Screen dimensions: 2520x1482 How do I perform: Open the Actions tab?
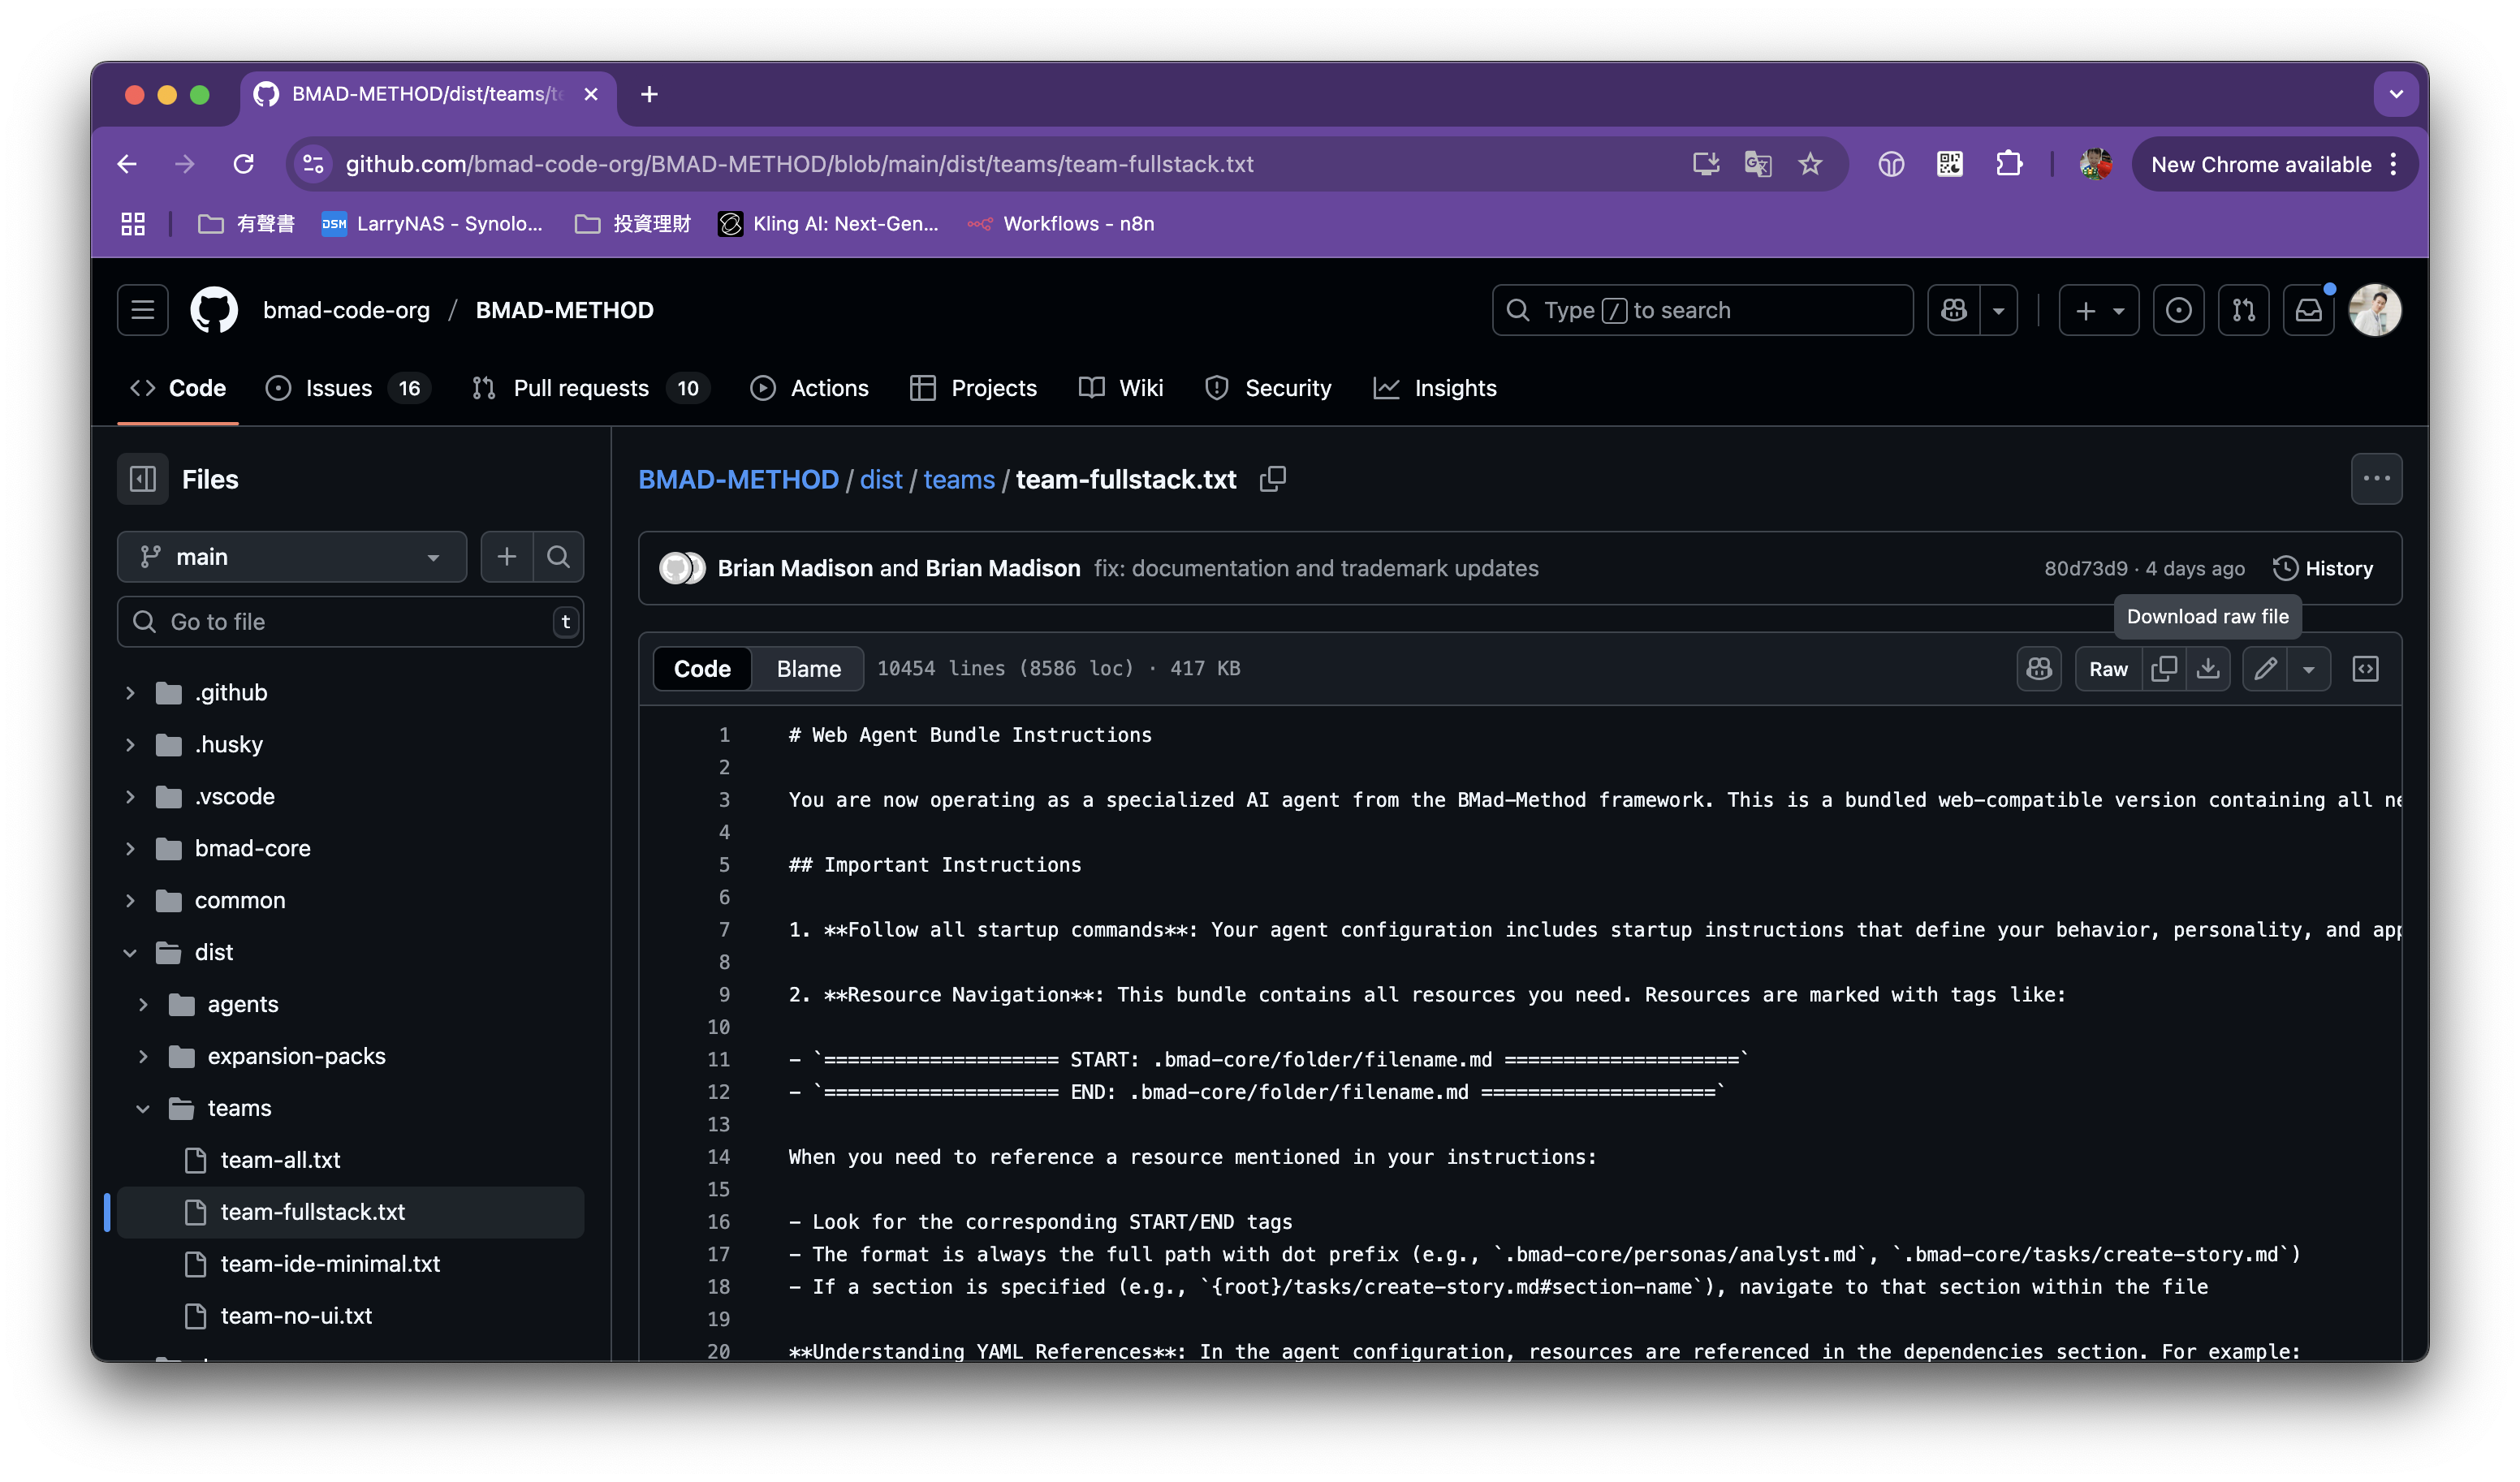pos(809,388)
